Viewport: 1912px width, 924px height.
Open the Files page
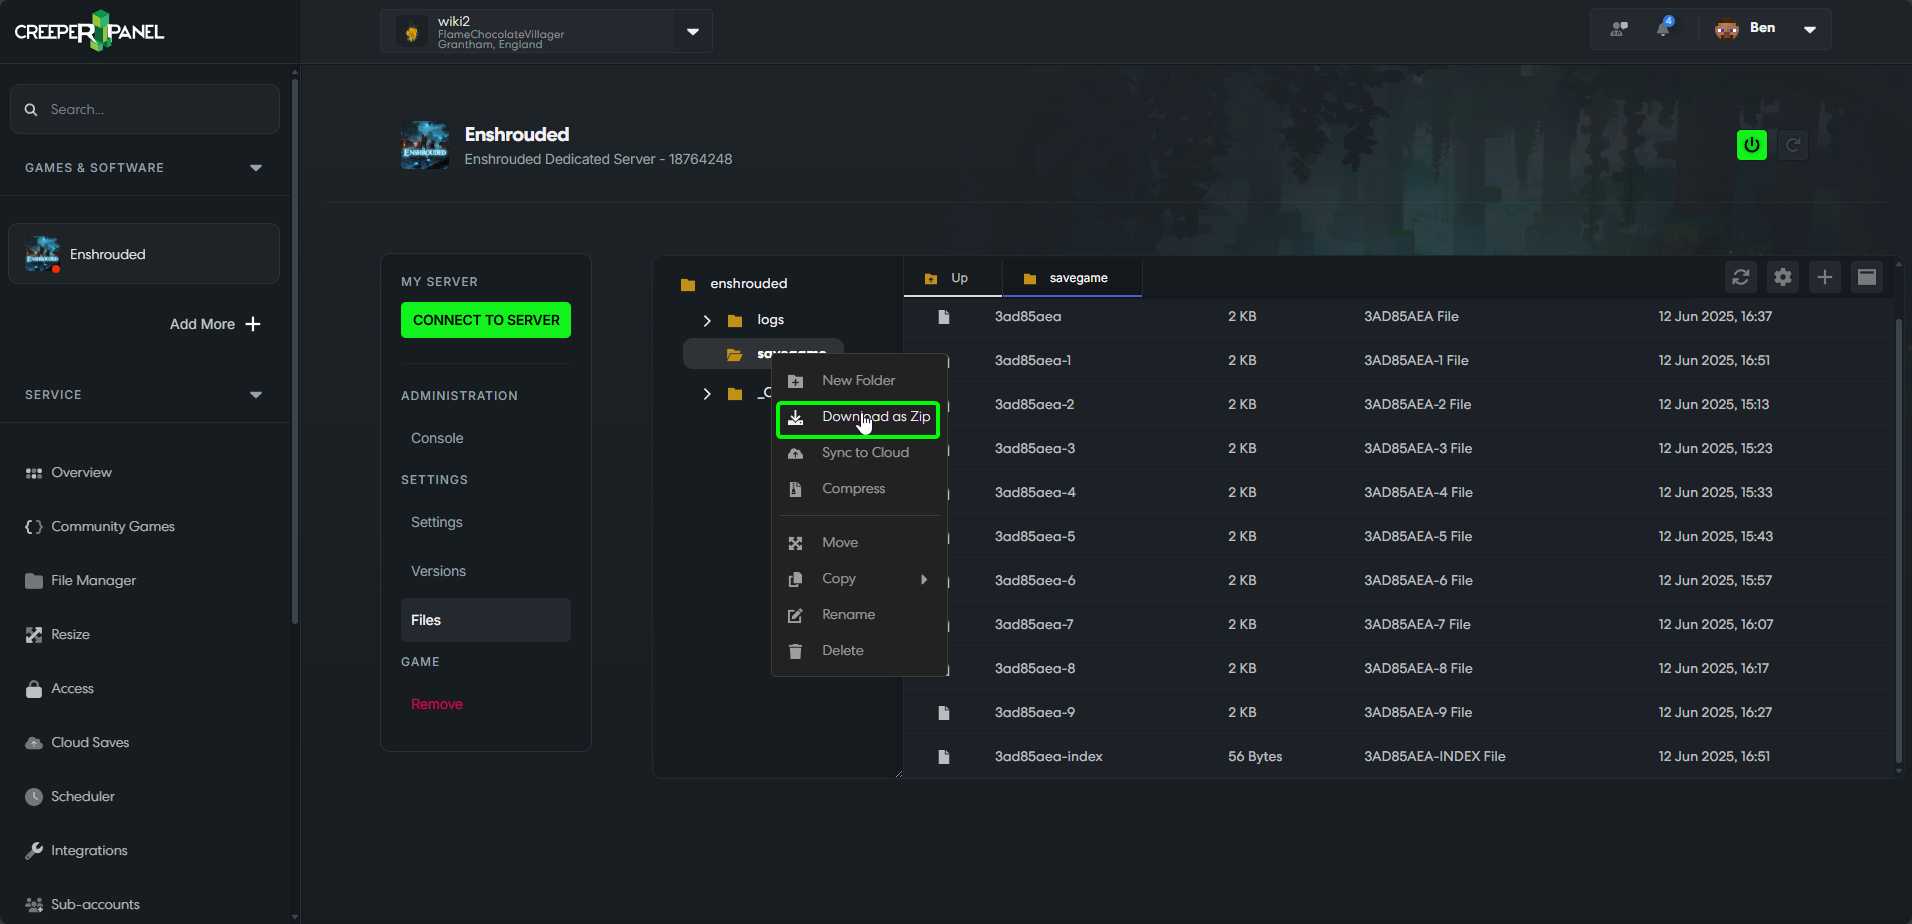(x=486, y=620)
